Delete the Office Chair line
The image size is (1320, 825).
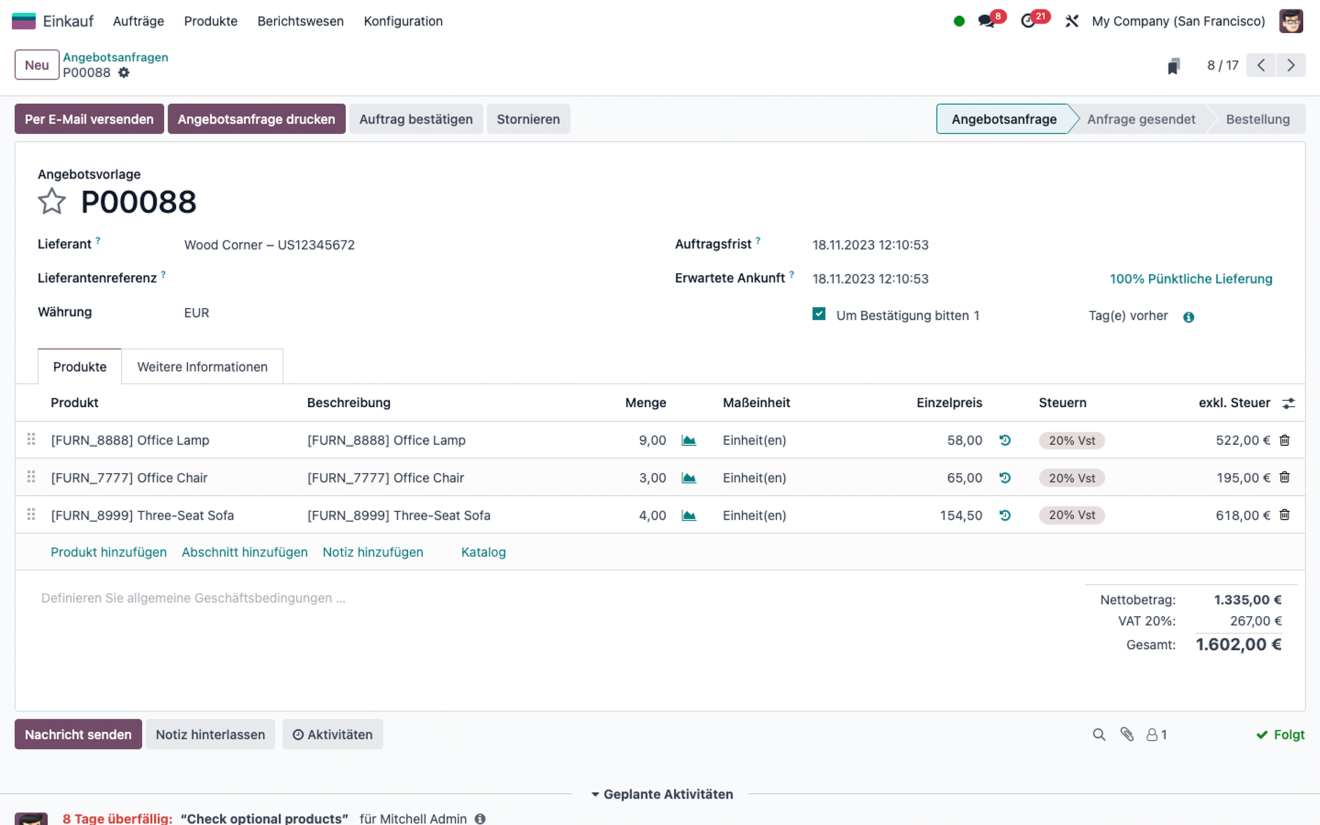pos(1285,477)
